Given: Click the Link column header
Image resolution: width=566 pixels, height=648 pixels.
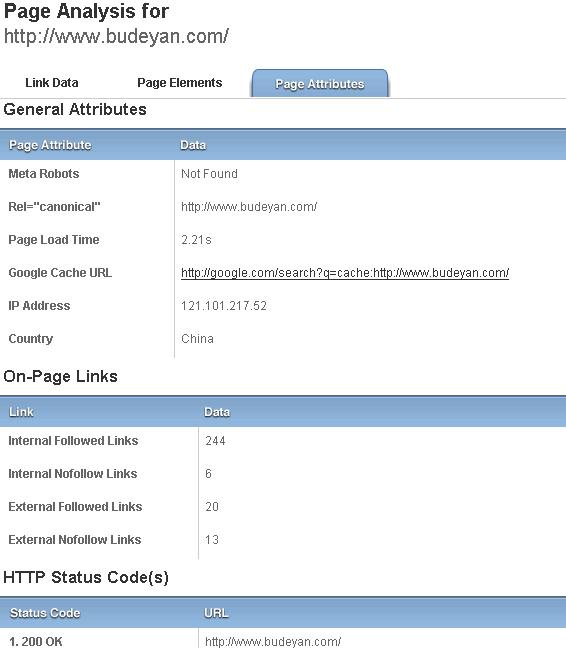Looking at the screenshot, I should [x=21, y=412].
